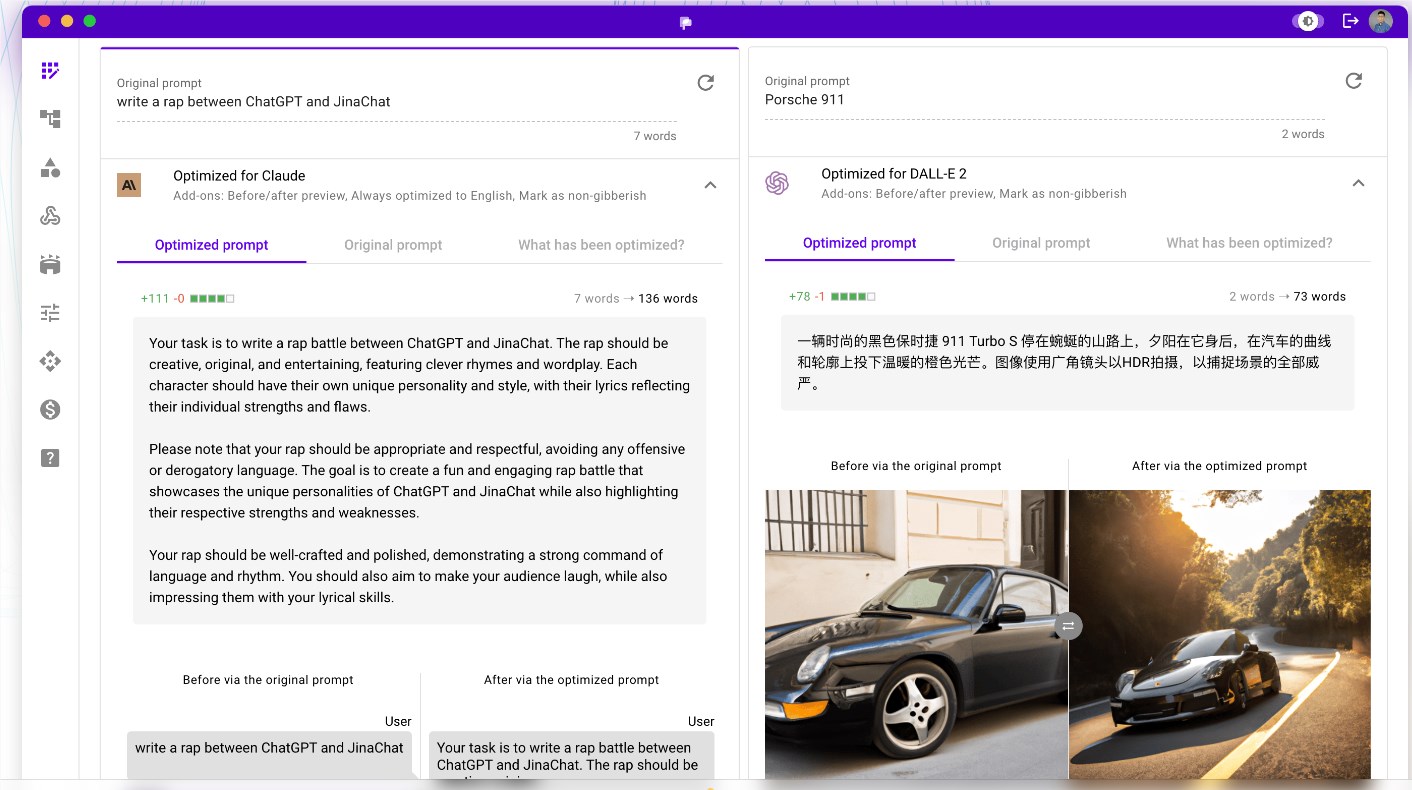Click 'After via the optimized prompt' in Claude card
1412x790 pixels.
click(x=571, y=680)
